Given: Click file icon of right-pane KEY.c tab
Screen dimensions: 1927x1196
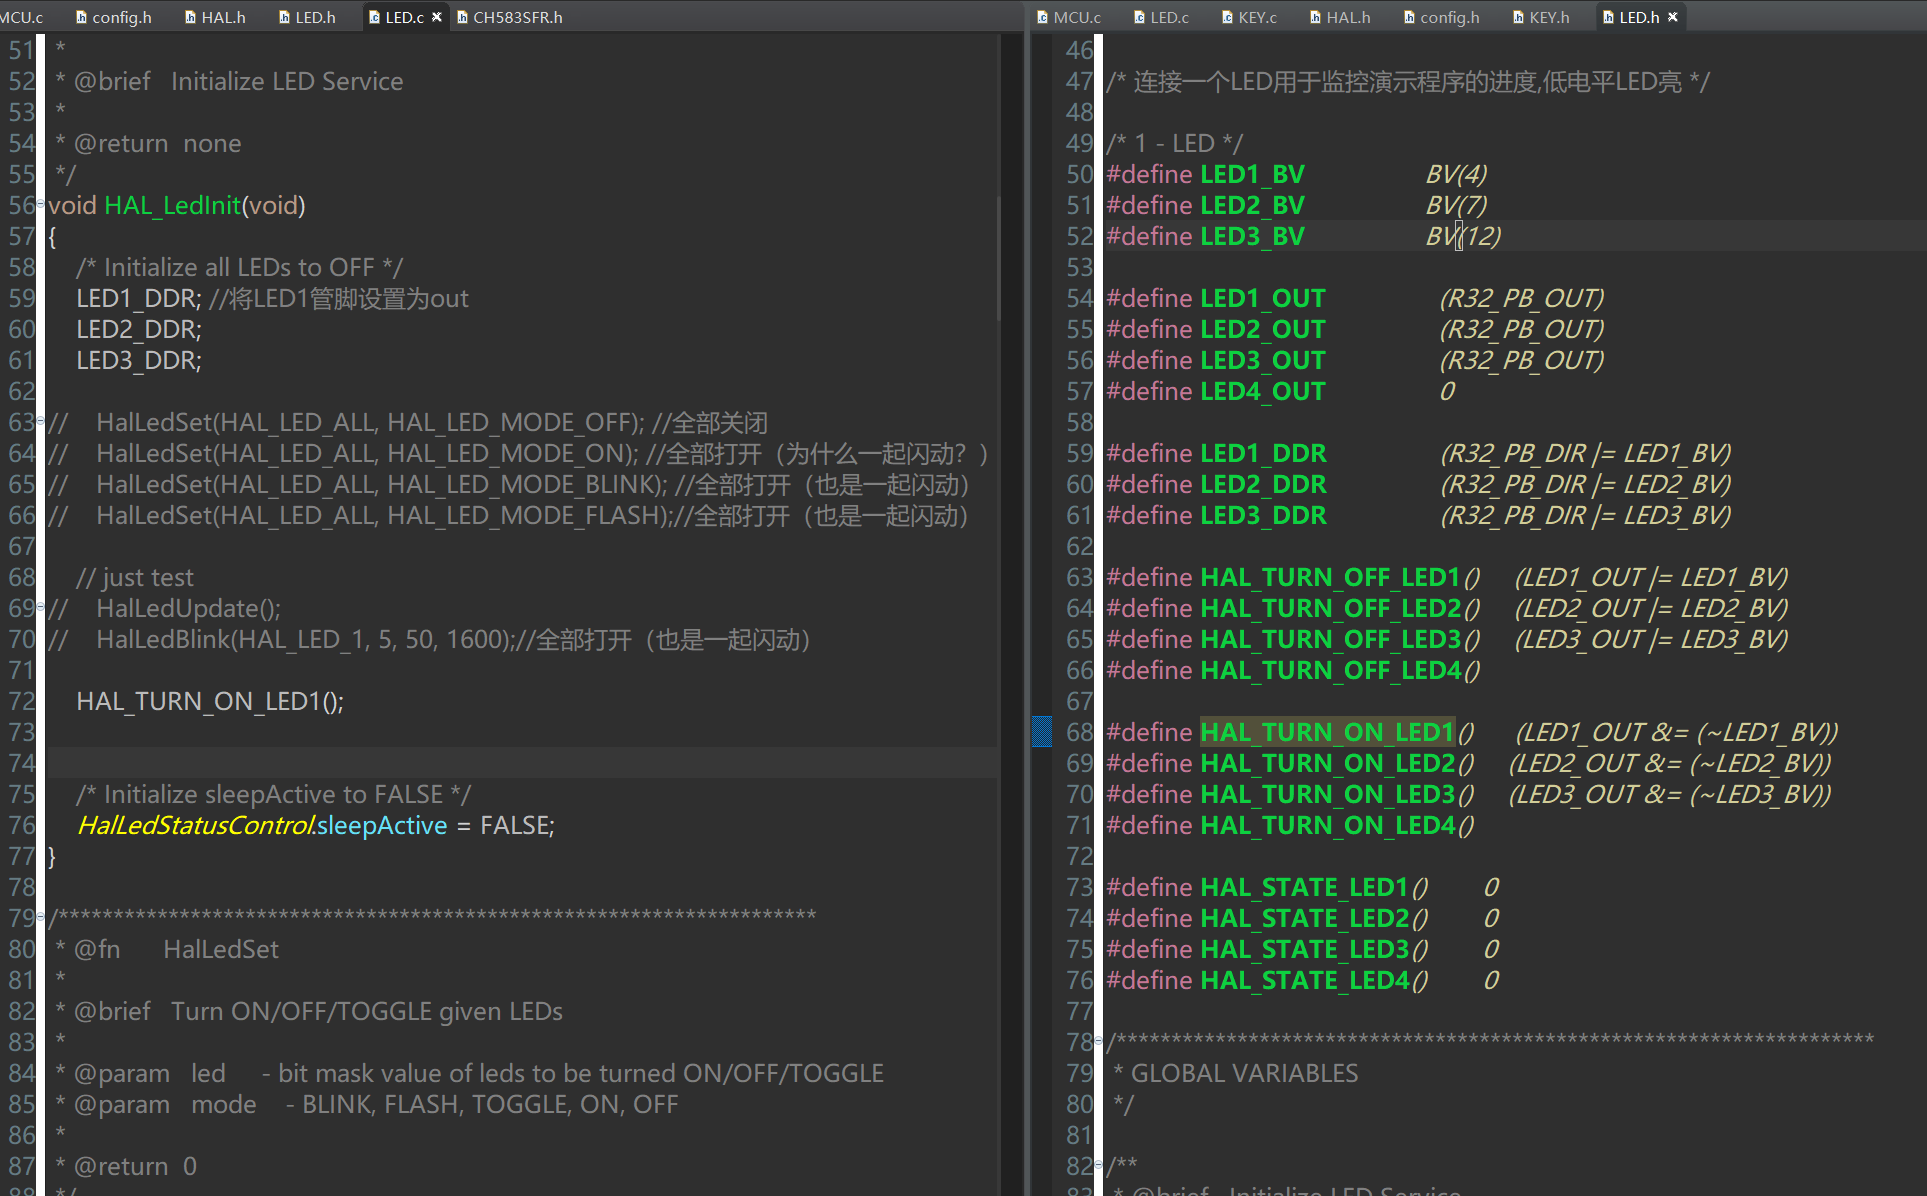Looking at the screenshot, I should click(1227, 17).
